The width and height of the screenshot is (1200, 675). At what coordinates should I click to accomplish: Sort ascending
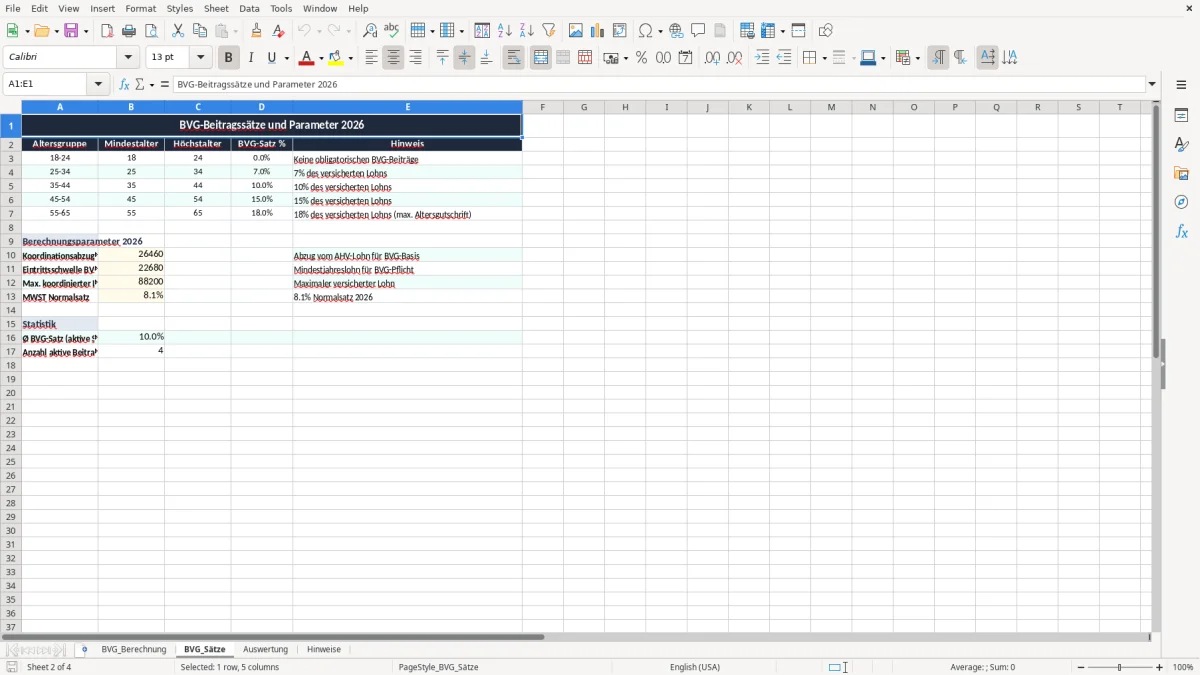click(505, 31)
